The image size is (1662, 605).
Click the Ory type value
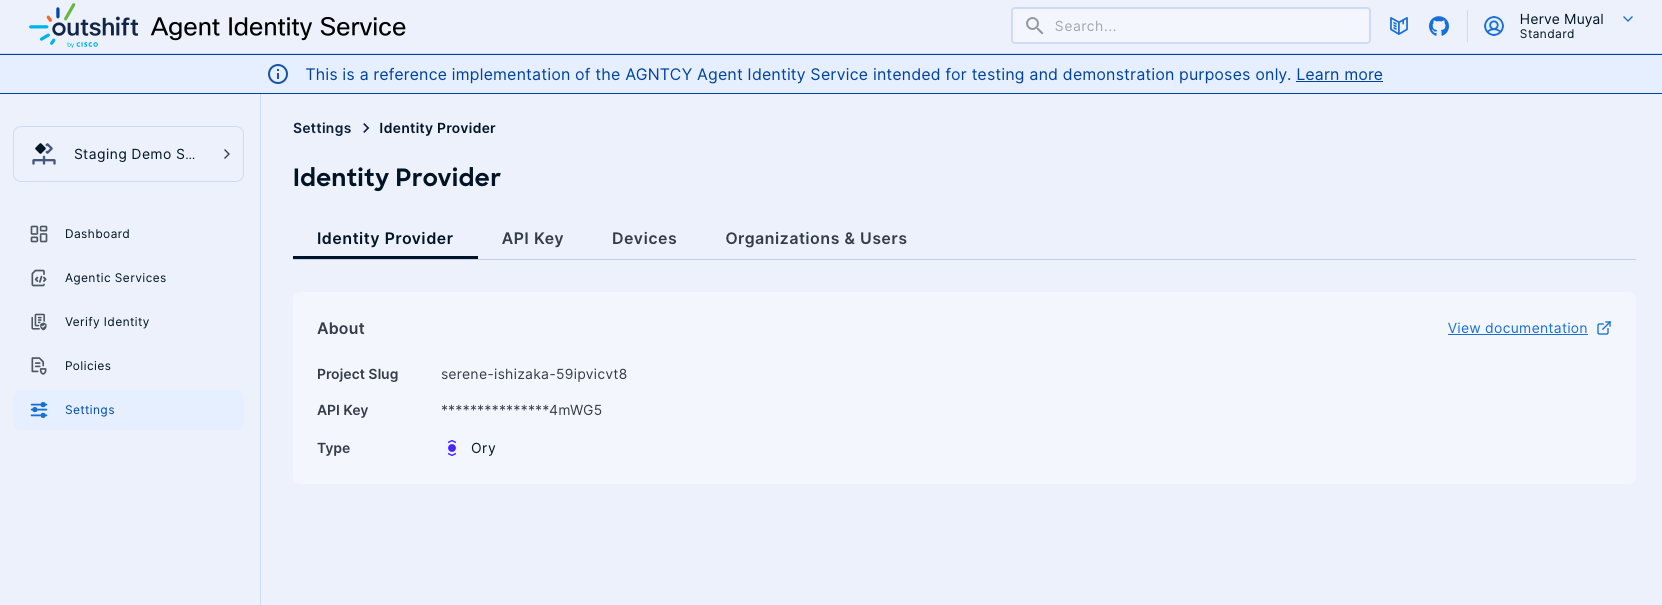(483, 448)
